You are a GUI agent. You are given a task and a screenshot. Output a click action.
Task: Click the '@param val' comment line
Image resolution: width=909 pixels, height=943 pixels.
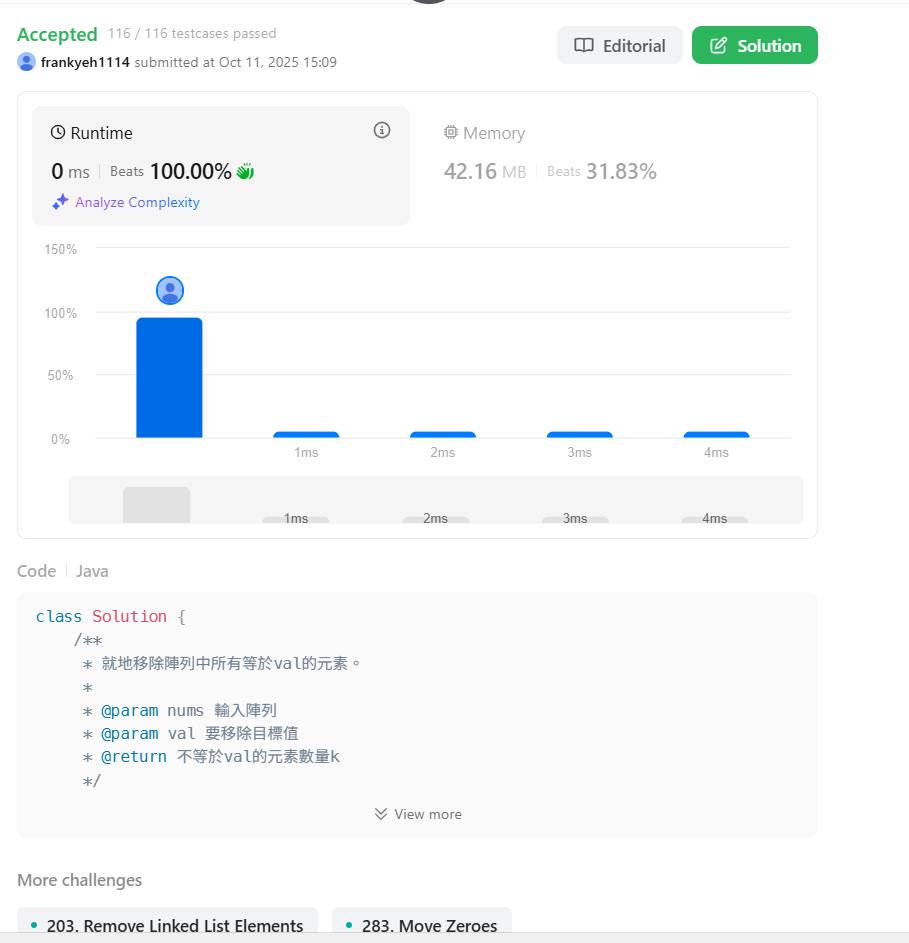coord(190,734)
